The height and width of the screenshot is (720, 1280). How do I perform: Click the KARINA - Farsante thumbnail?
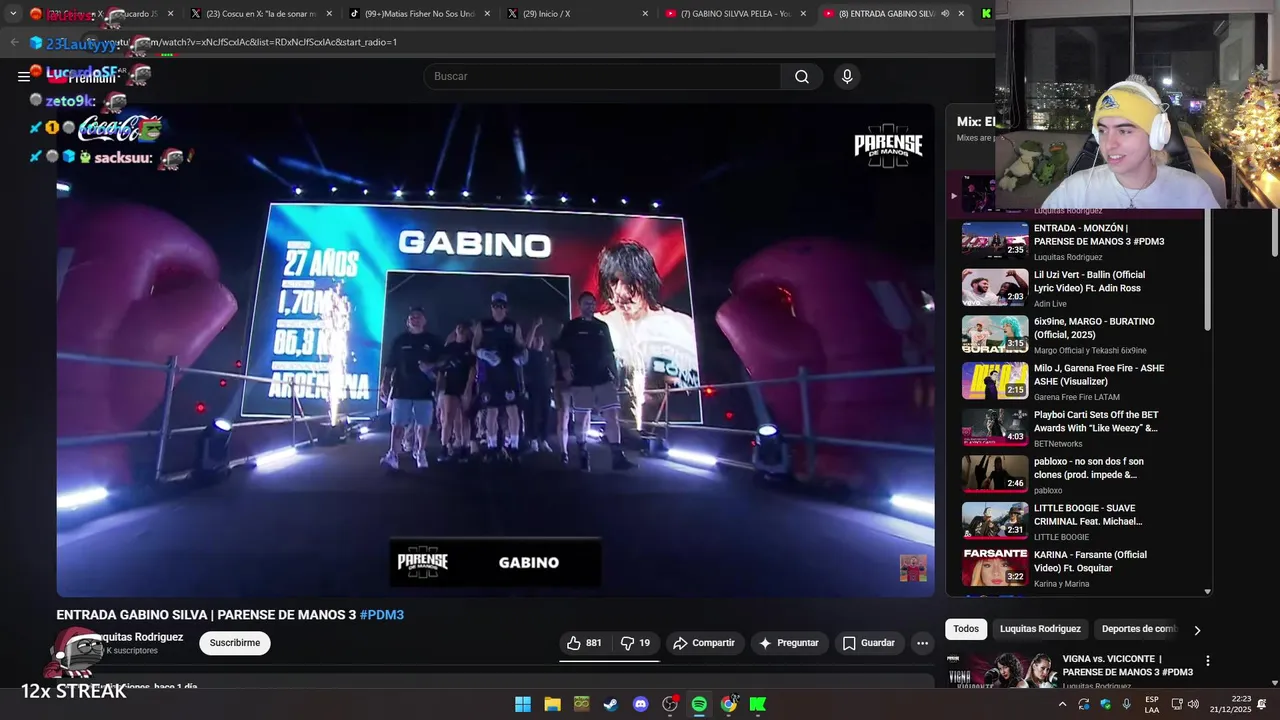[995, 567]
